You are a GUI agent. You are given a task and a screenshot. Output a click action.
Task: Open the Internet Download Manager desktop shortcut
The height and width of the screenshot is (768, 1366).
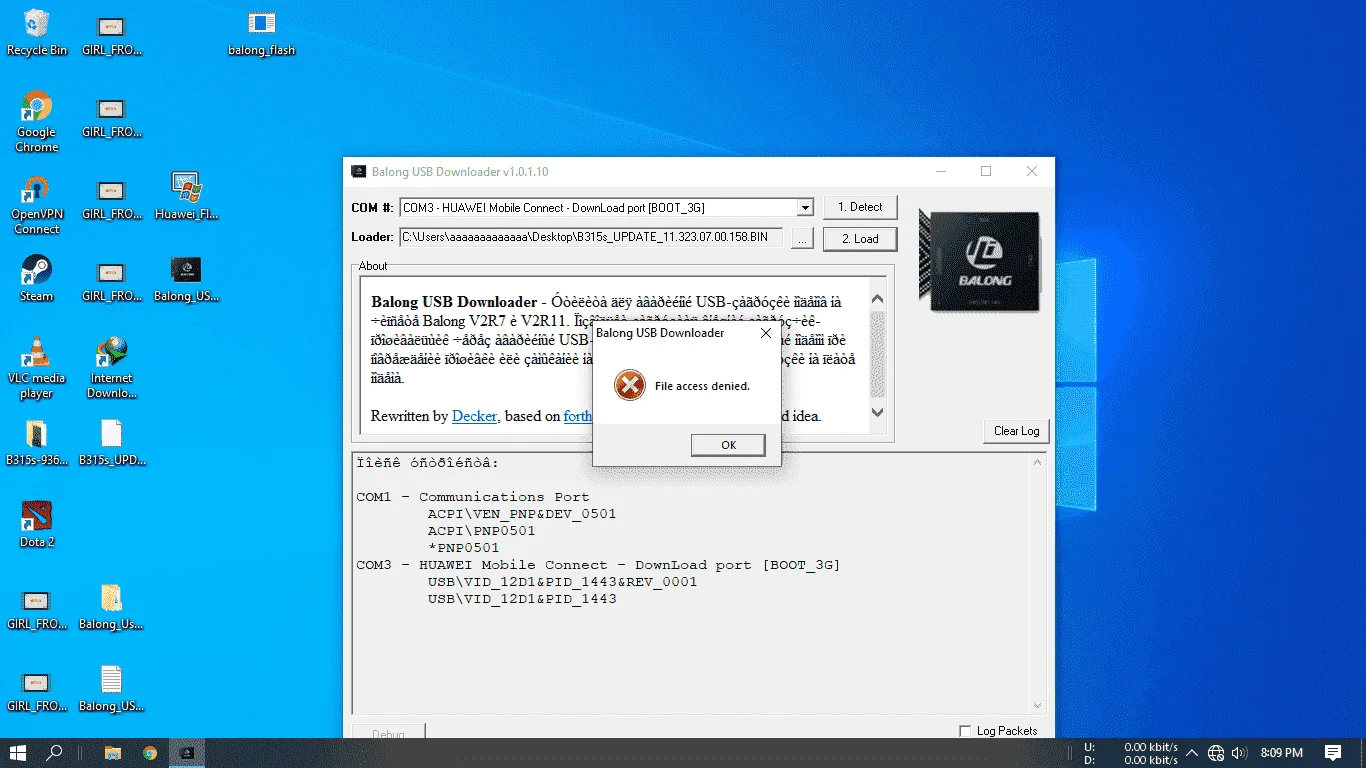111,368
